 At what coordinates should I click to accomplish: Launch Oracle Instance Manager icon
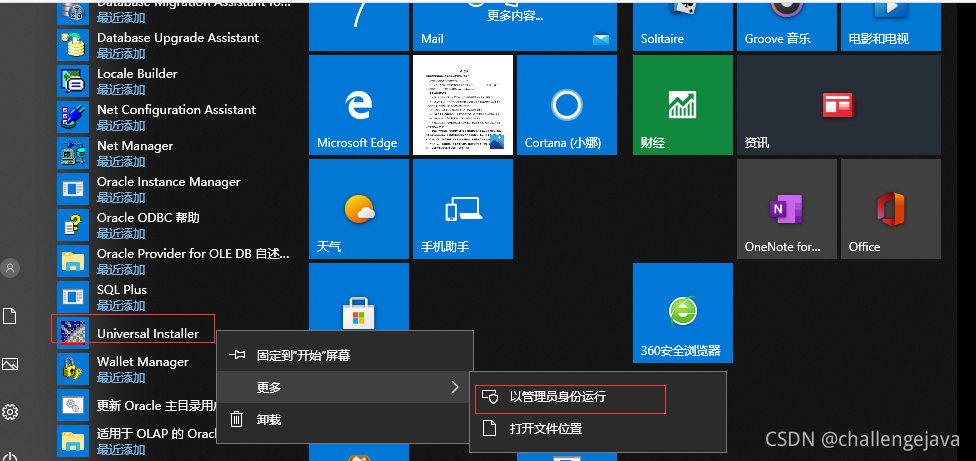point(73,189)
